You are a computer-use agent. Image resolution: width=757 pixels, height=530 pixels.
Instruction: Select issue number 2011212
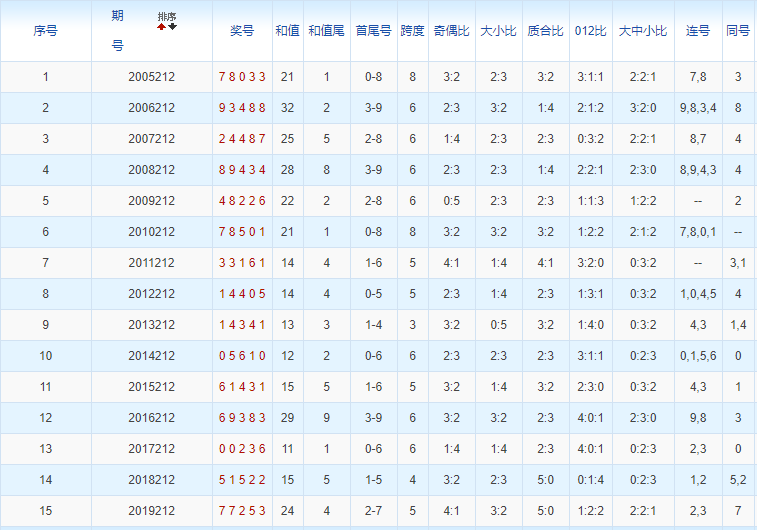pos(151,263)
